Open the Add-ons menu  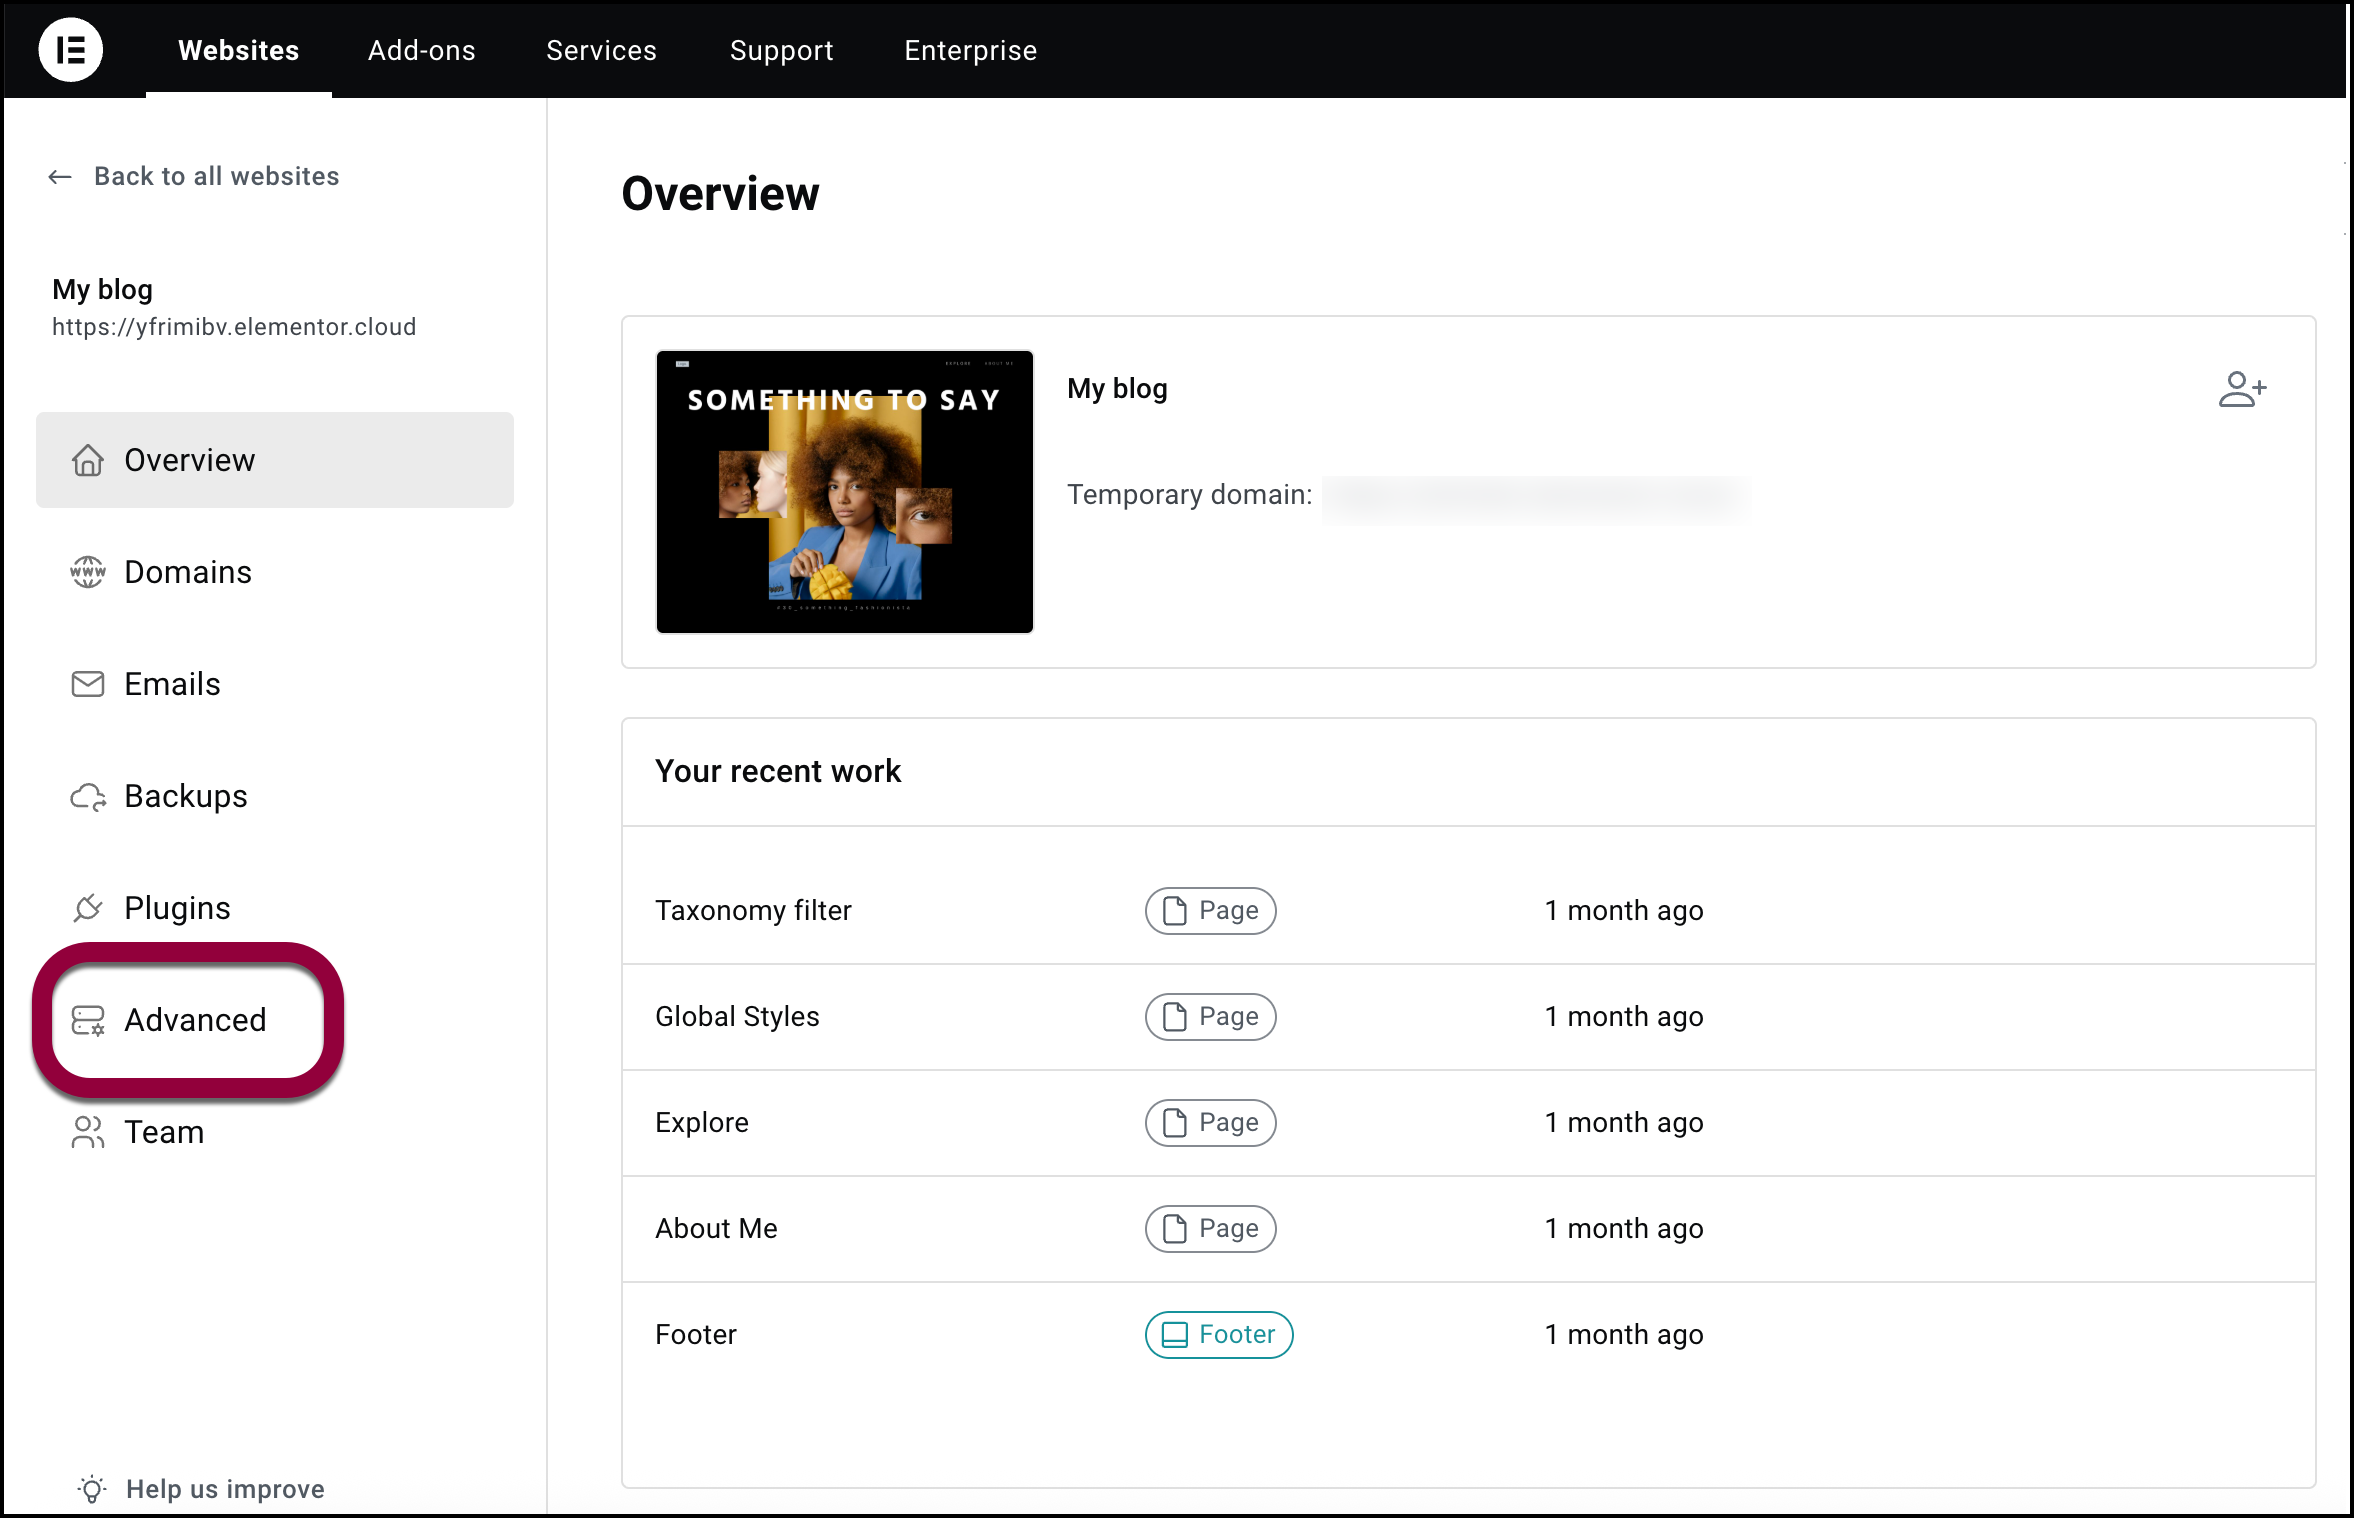[421, 50]
